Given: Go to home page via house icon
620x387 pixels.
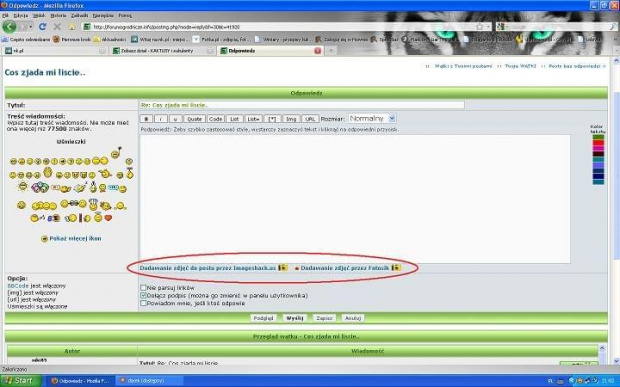Looking at the screenshot, I should coord(72,26).
